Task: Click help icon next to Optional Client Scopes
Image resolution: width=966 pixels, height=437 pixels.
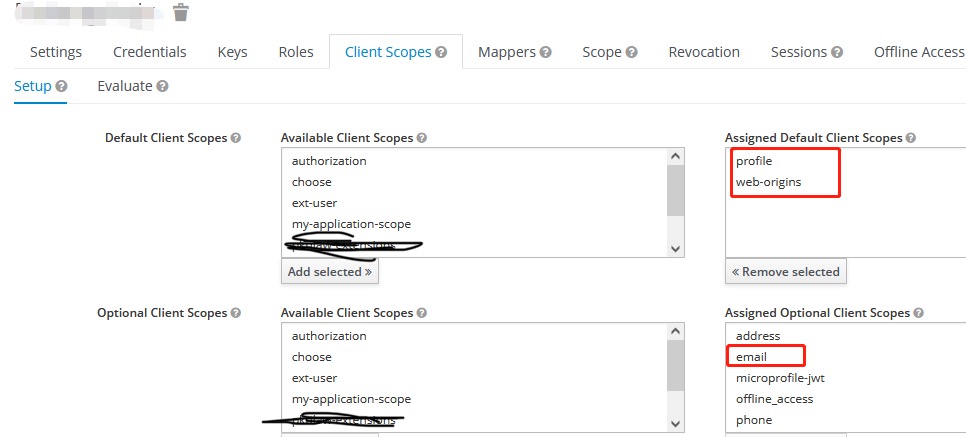Action: (236, 313)
